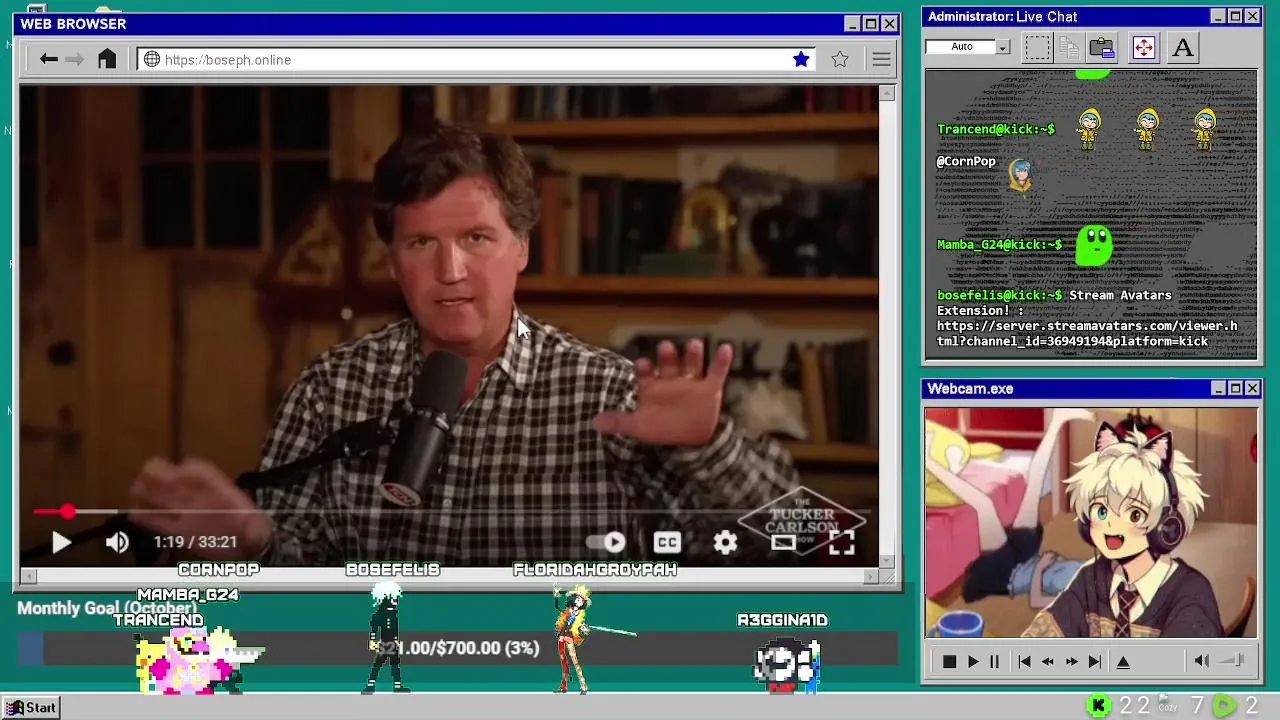1280x720 pixels.
Task: Enter video fullscreen mode
Action: tap(841, 542)
